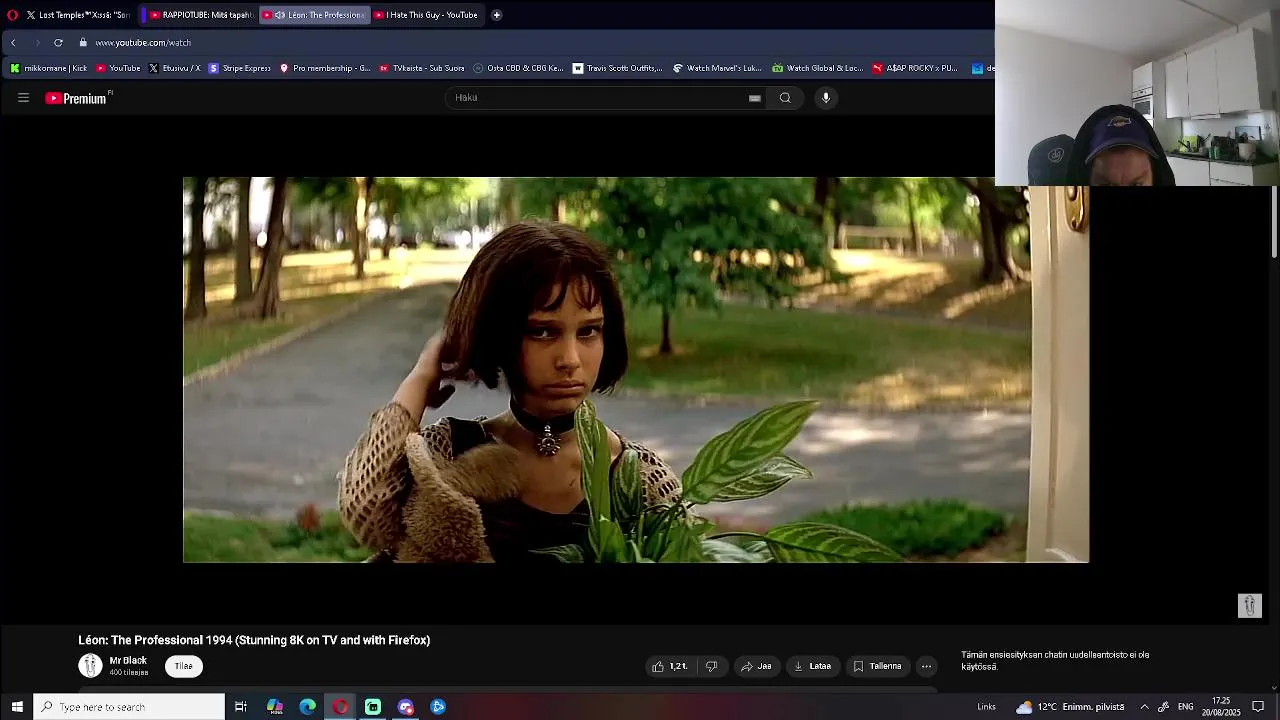Open the Etusivu / X bookmark
Screen dimensions: 1280x720
(174, 68)
